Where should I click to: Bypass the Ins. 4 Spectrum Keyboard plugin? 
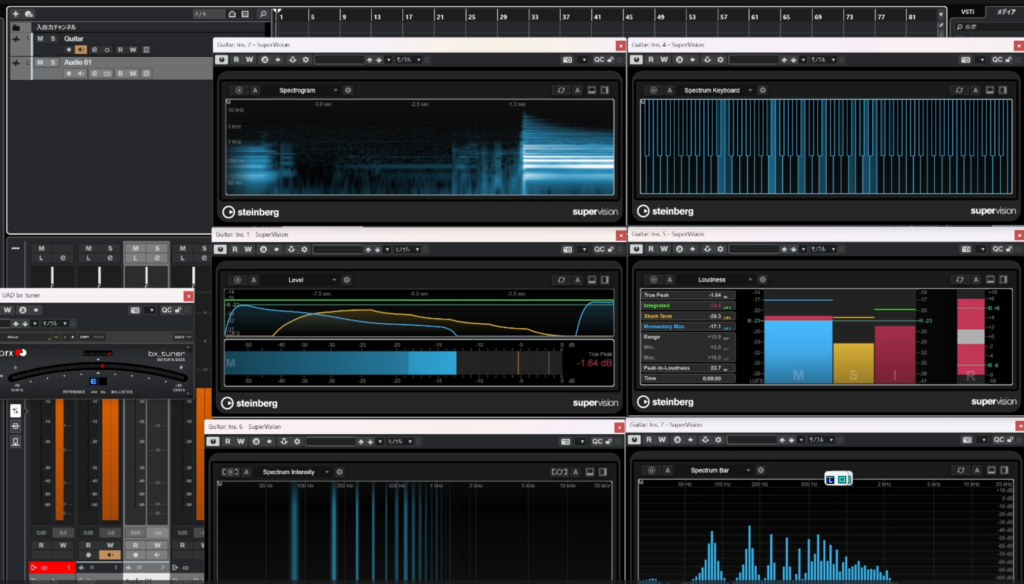(637, 59)
